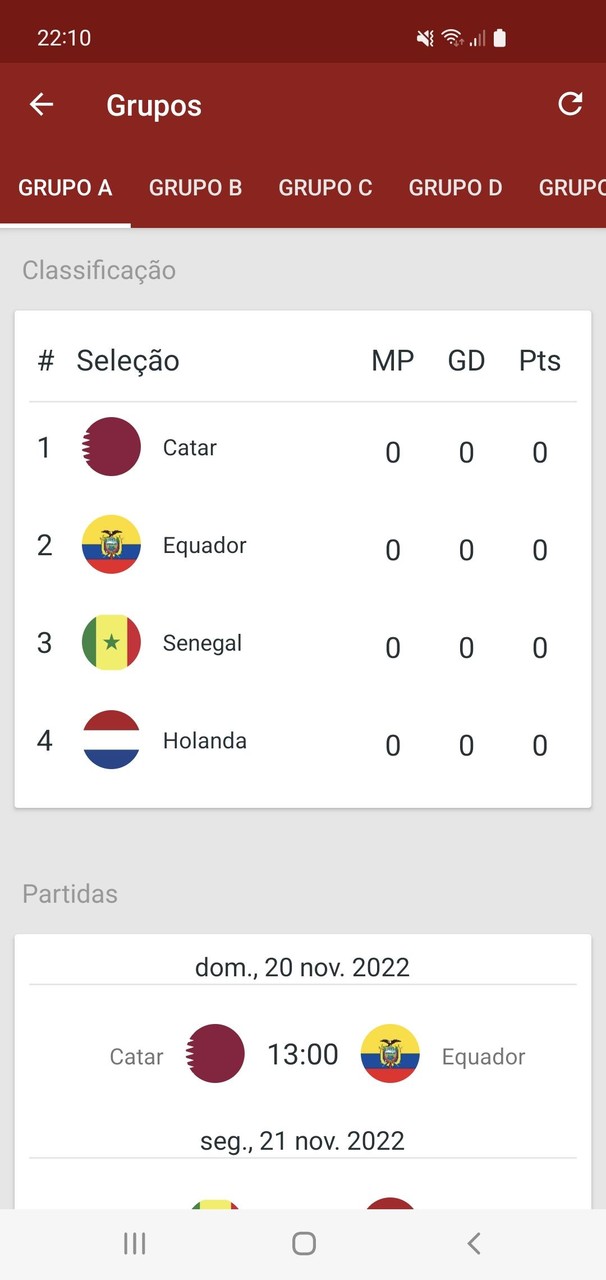Viewport: 606px width, 1280px height.
Task: Tap the back arrow in the Grupos header
Action: pyautogui.click(x=41, y=104)
